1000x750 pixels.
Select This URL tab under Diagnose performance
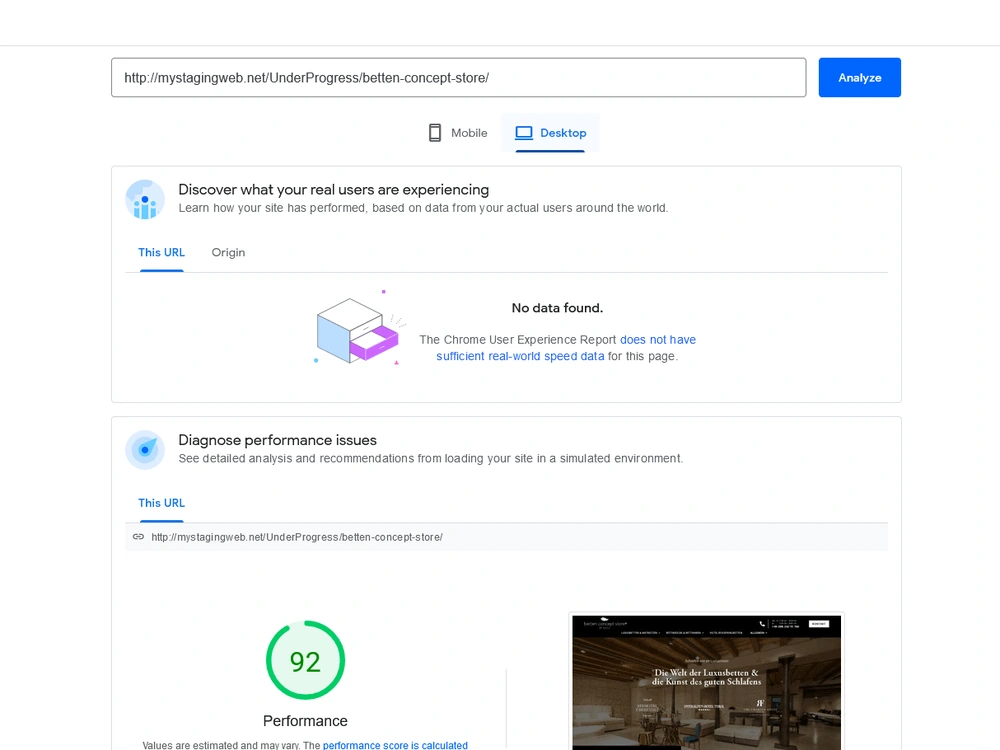pos(161,503)
